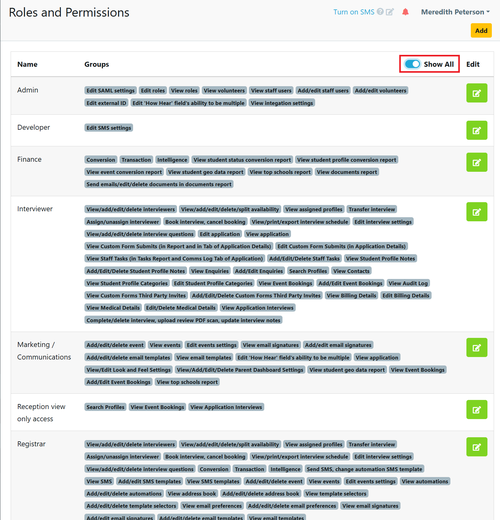Viewport: 500px width, 520px height.
Task: Open the Developer role edit icon
Action: [477, 130]
